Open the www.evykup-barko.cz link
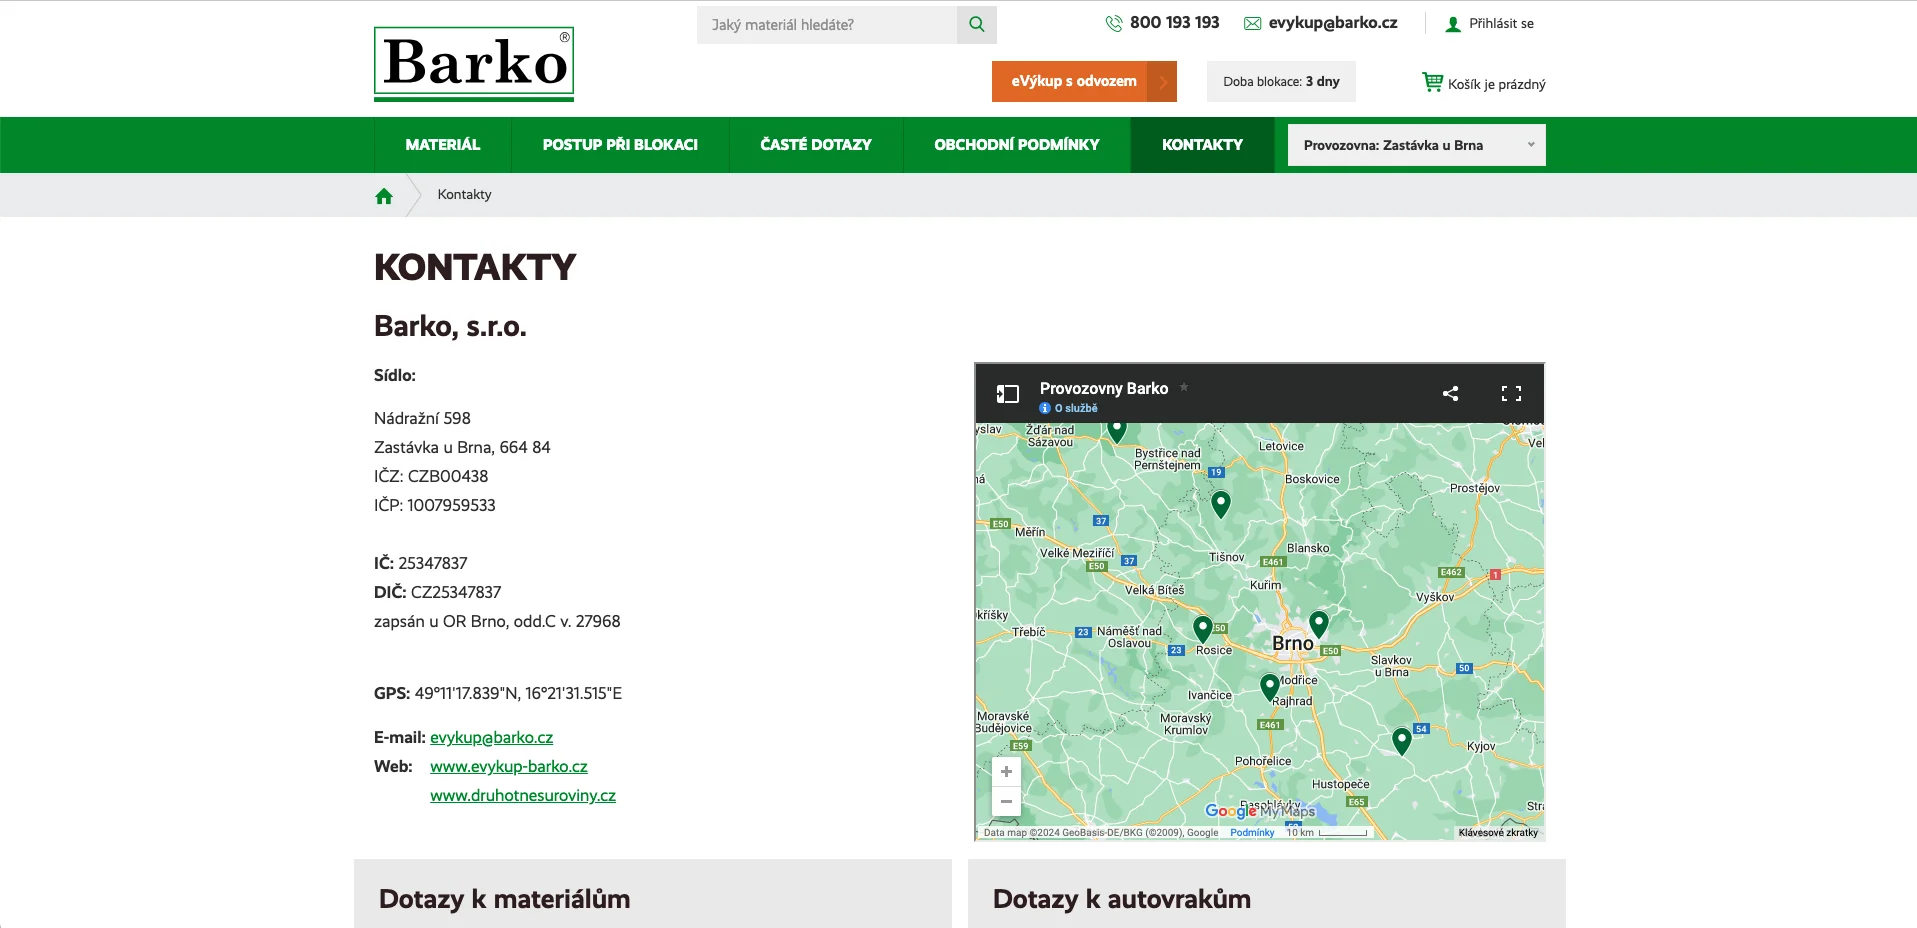Image resolution: width=1917 pixels, height=928 pixels. tap(509, 767)
